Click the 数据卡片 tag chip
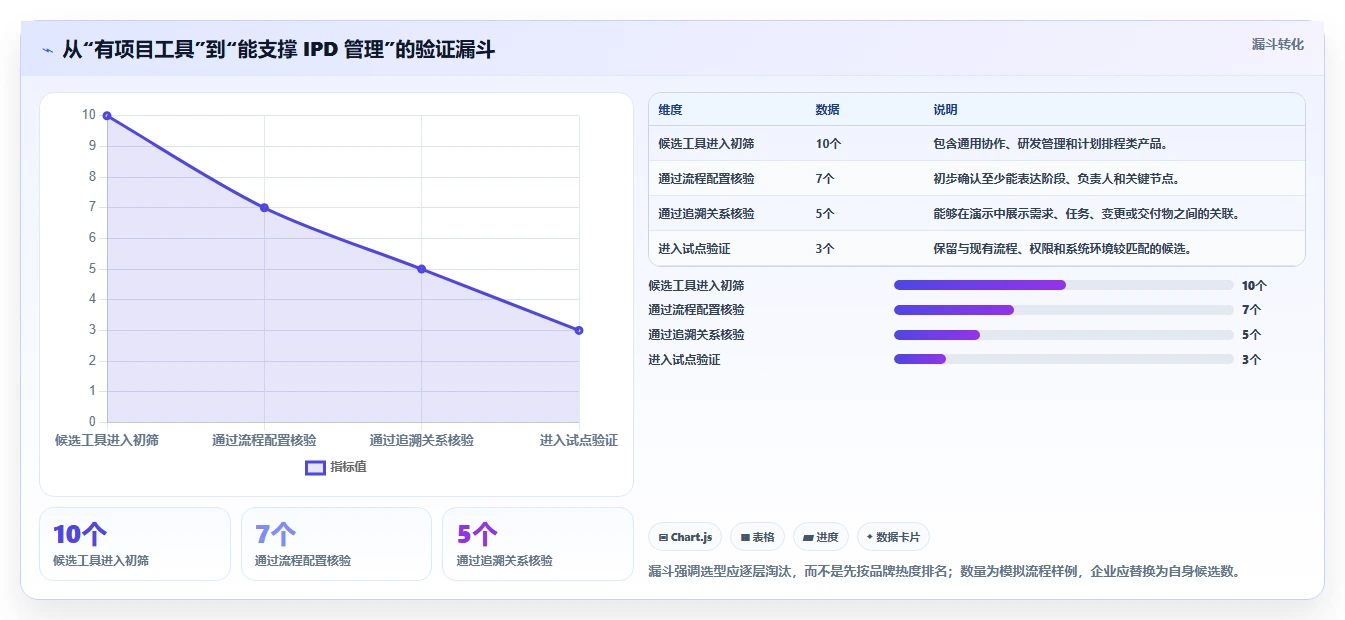The width and height of the screenshot is (1345, 620). 893,537
